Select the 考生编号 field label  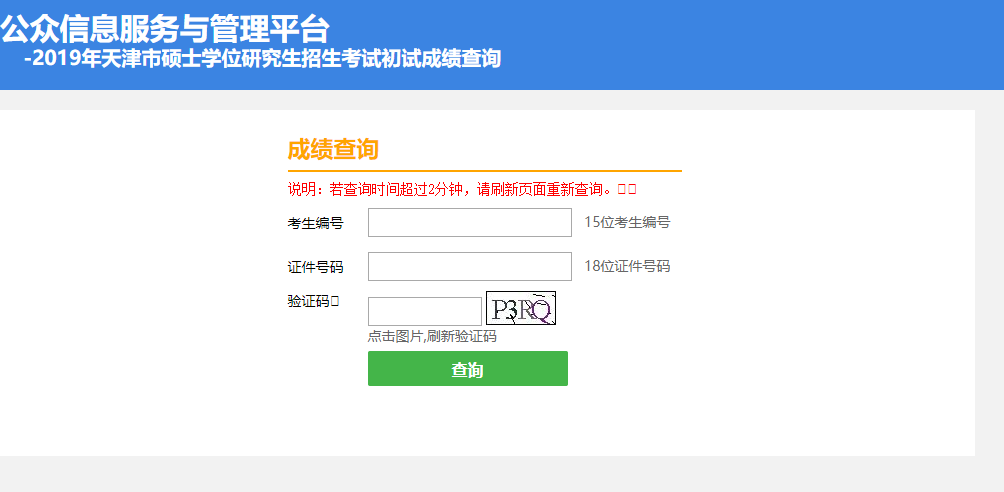(x=315, y=223)
